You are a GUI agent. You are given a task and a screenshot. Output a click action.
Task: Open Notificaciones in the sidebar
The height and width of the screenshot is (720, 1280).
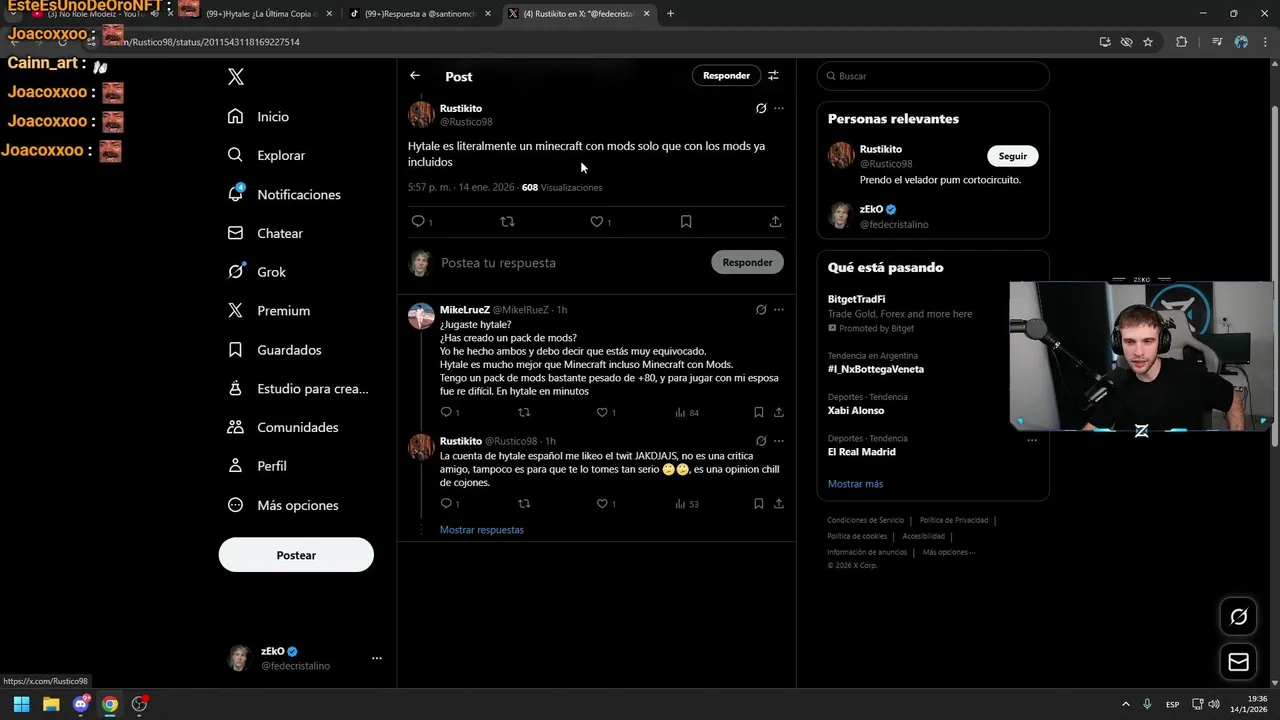point(284,194)
